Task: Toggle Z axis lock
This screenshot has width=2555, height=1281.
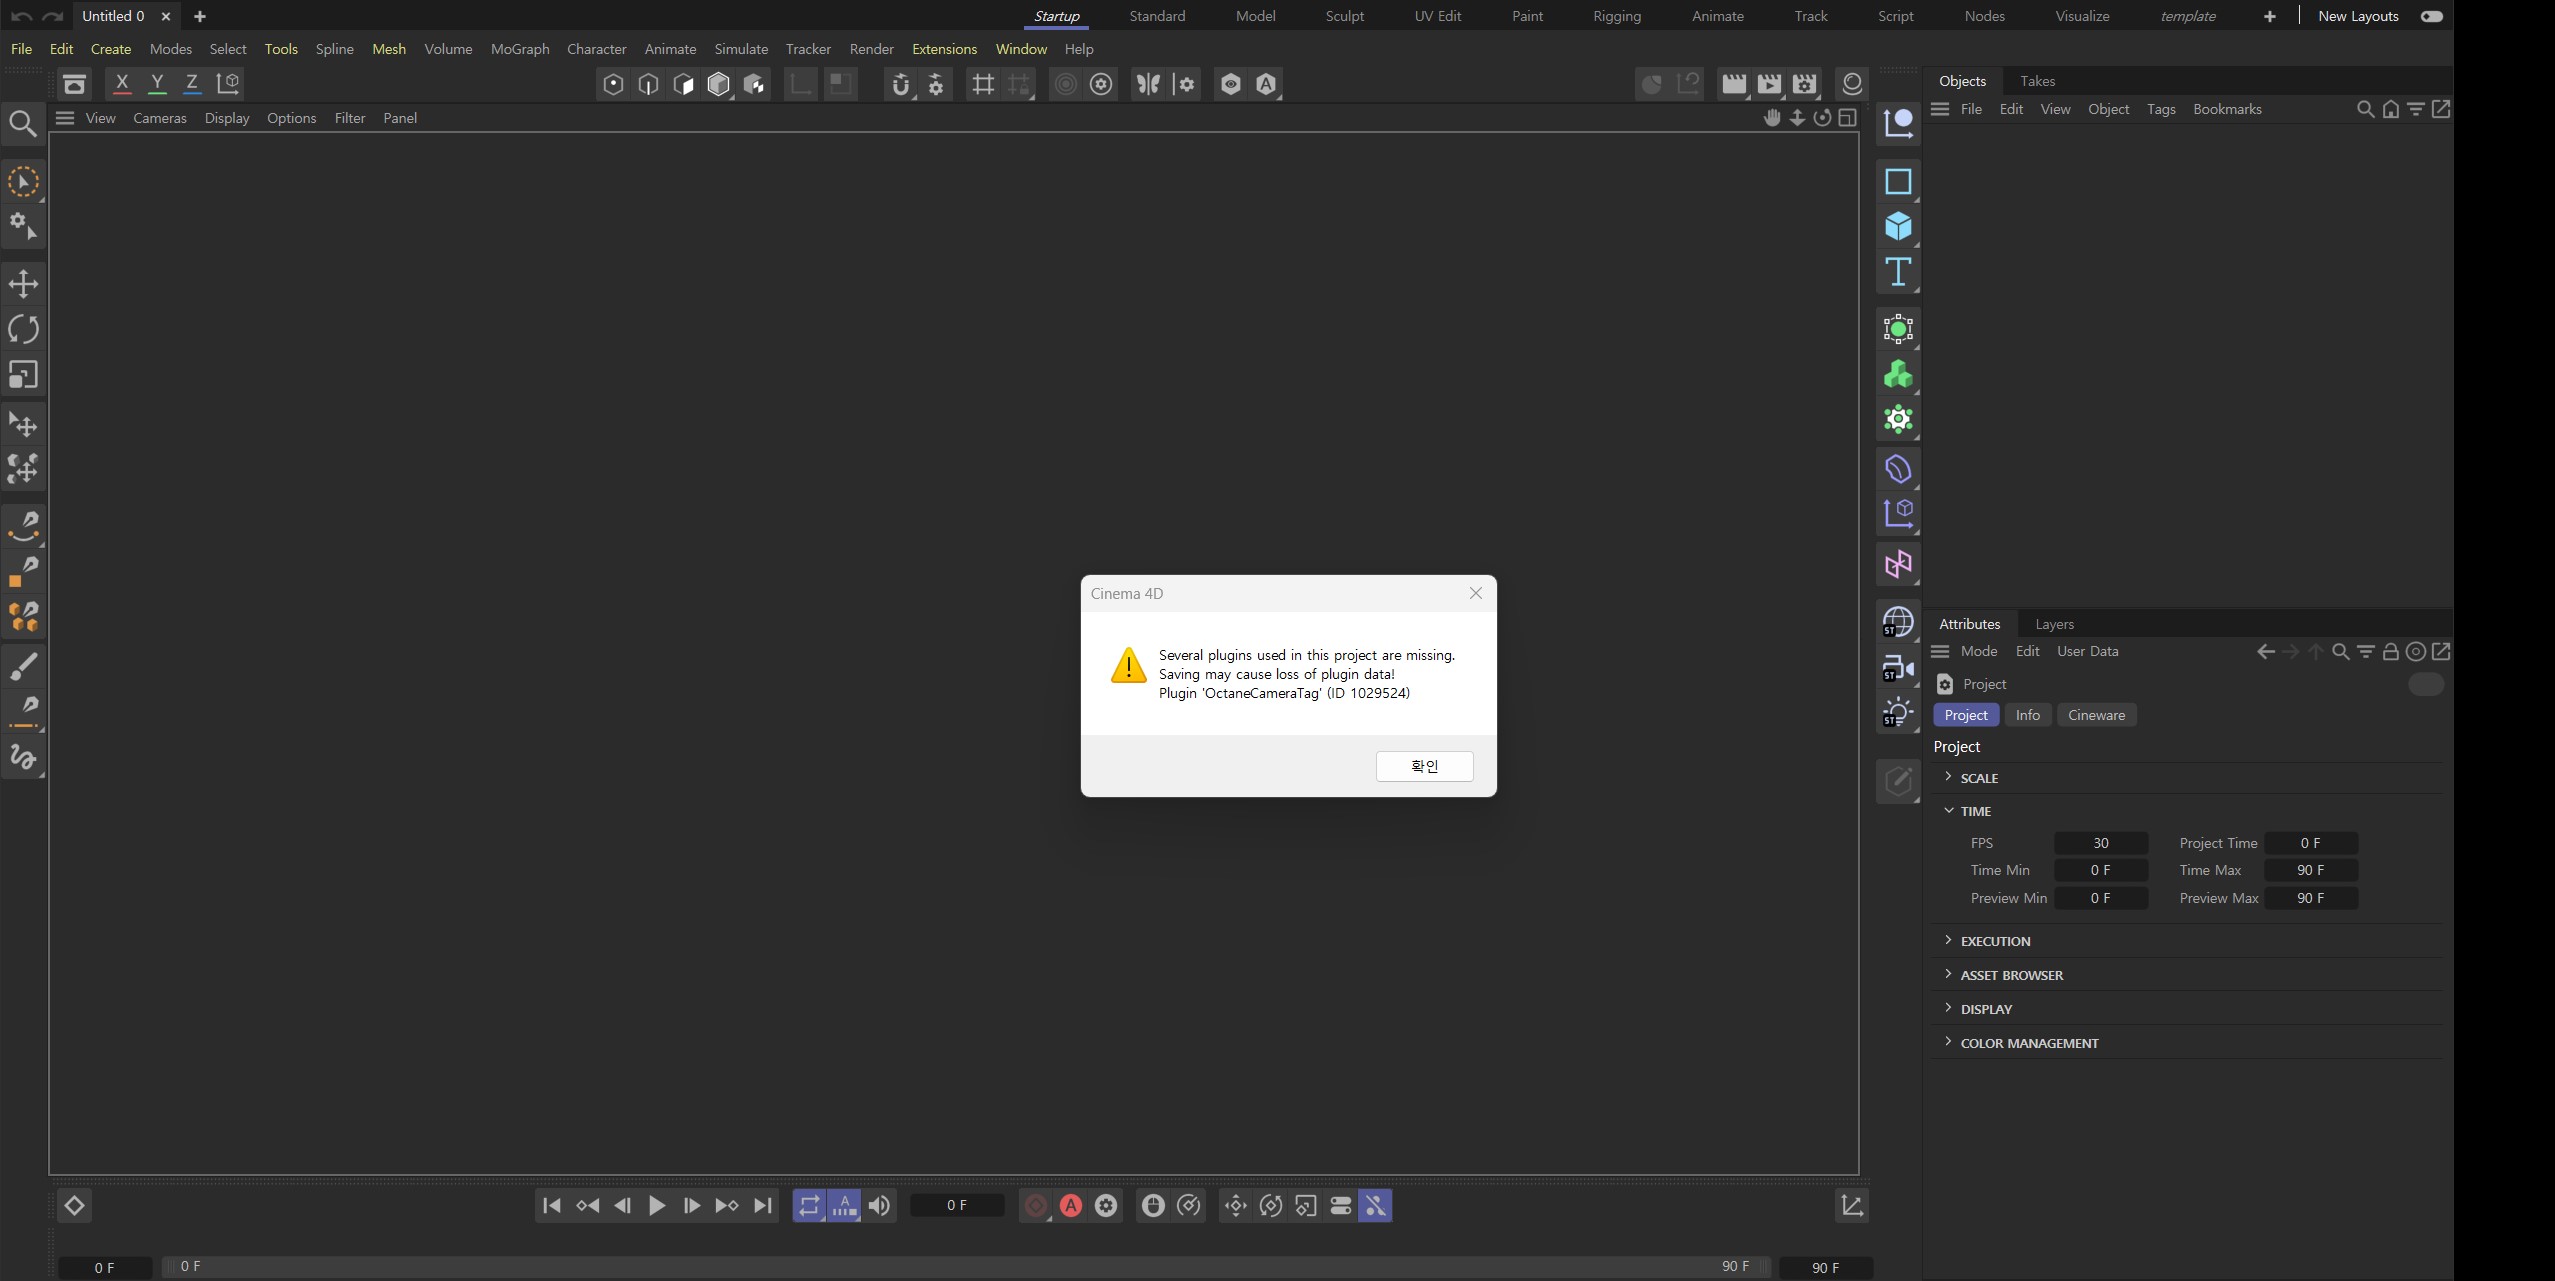Action: coord(192,84)
